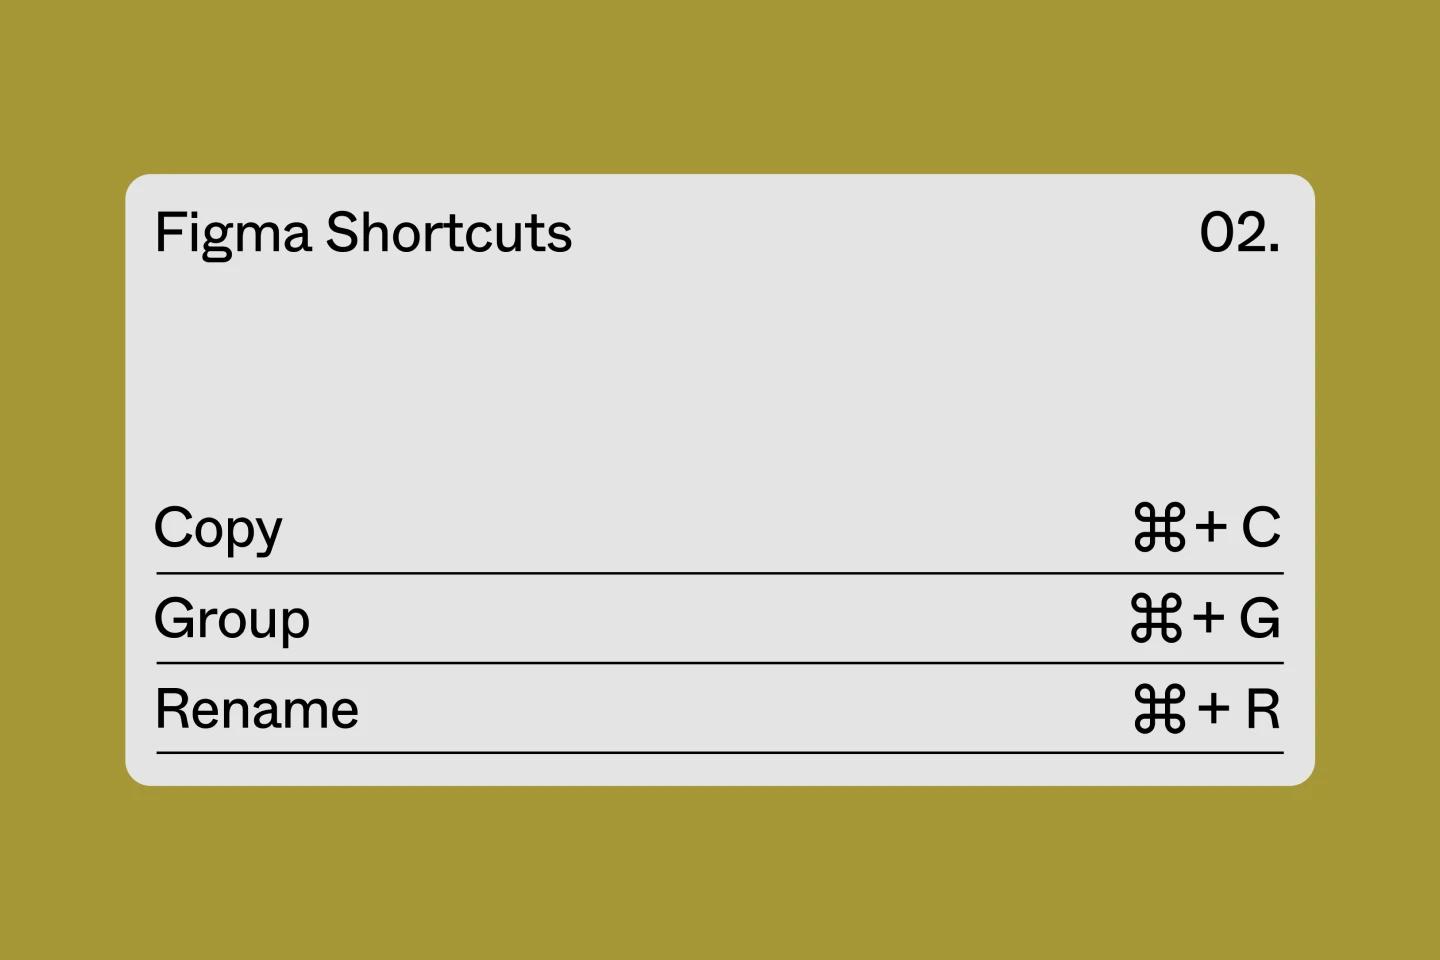The width and height of the screenshot is (1440, 960).
Task: Click the plus sign in Copy row
Action: point(1211,526)
